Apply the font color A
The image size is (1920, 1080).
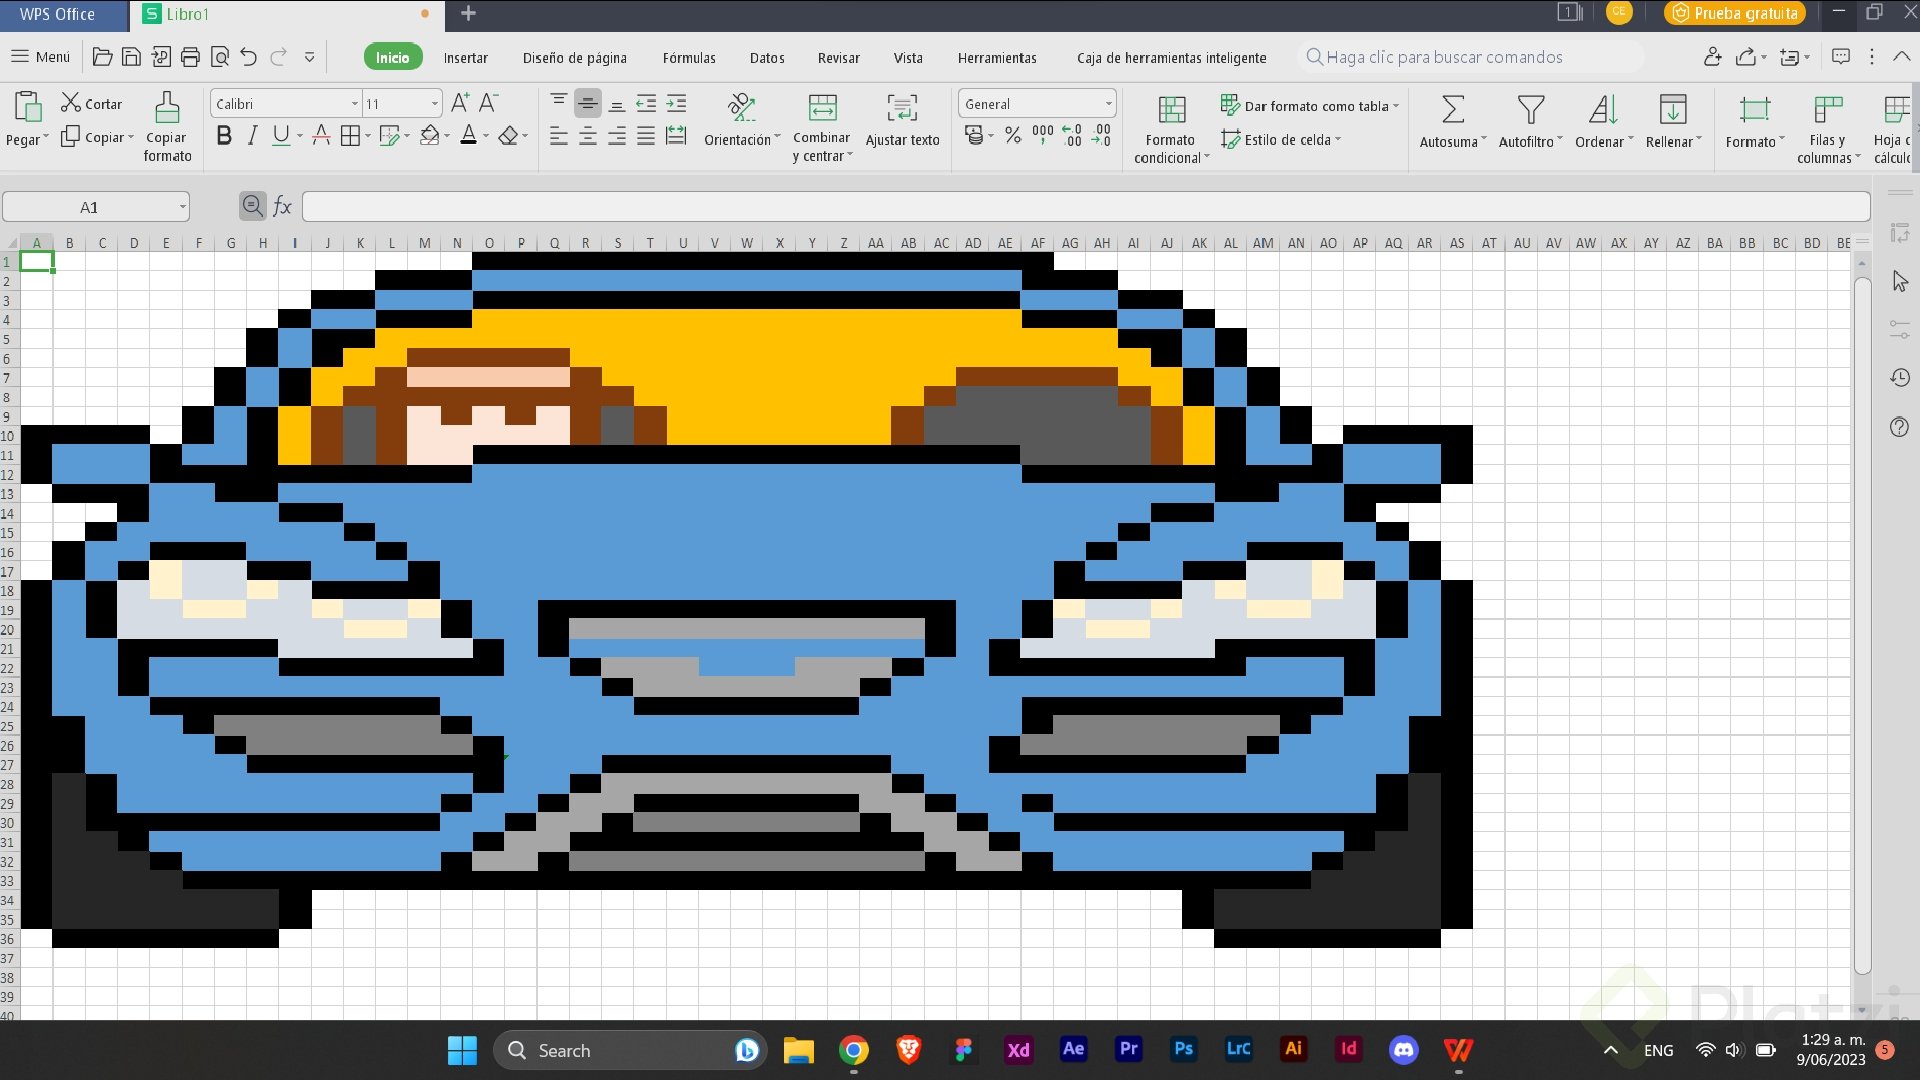468,135
